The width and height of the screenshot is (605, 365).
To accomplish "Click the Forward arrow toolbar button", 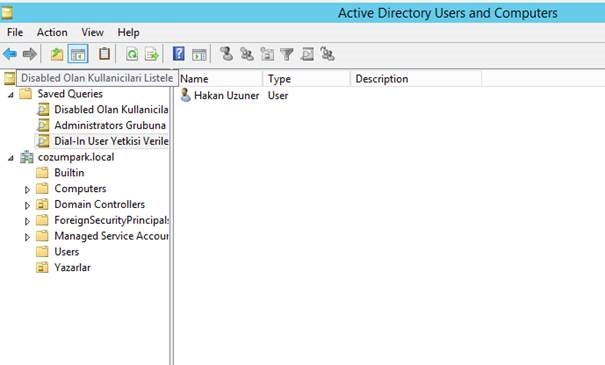I will [x=30, y=54].
